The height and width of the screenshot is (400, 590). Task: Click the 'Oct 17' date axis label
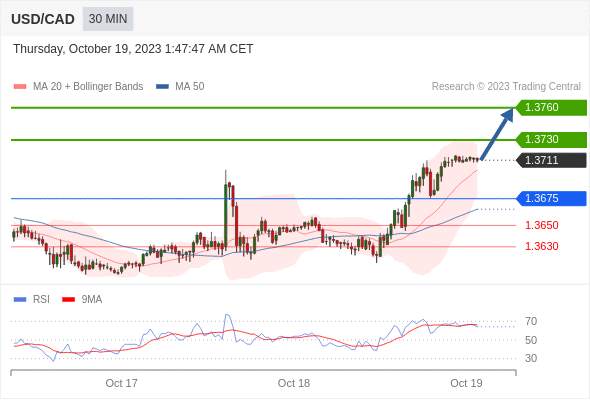[x=122, y=383]
